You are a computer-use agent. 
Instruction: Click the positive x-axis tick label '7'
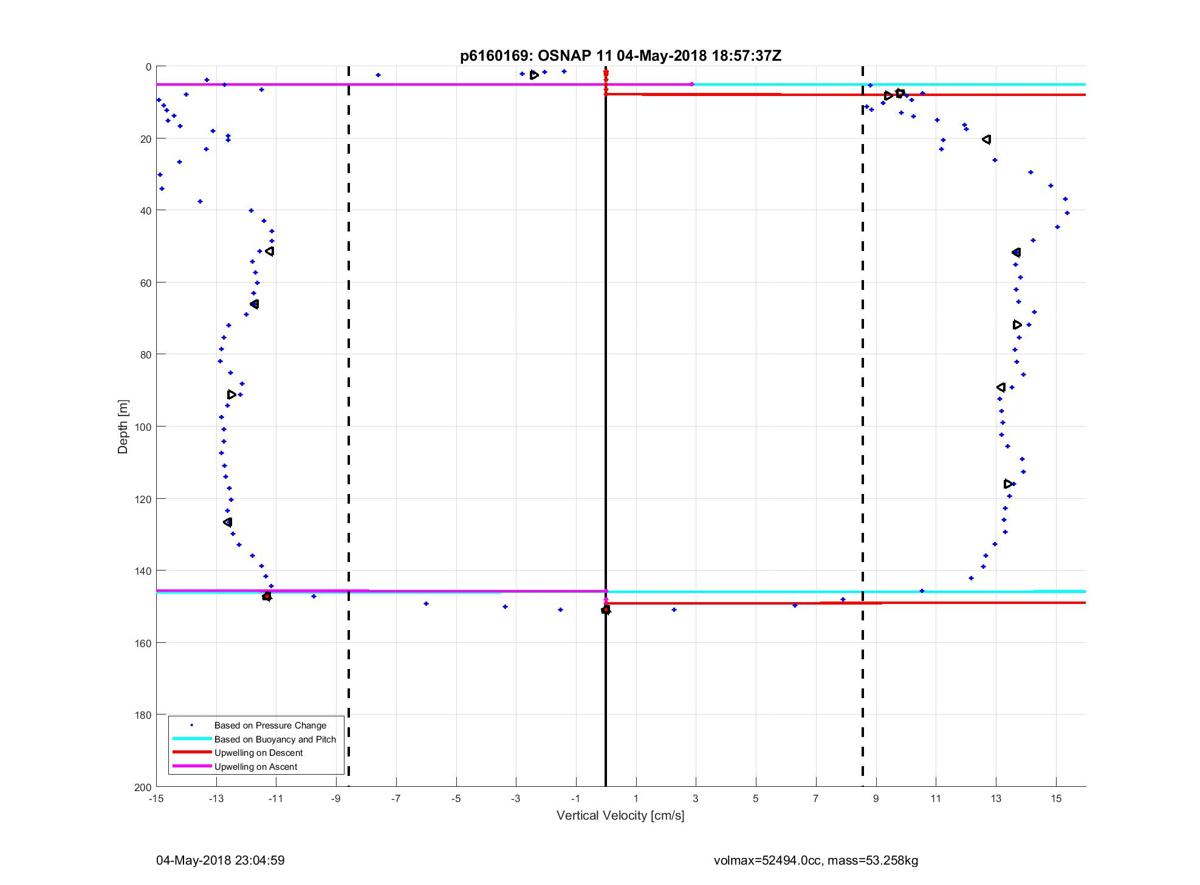tap(816, 799)
